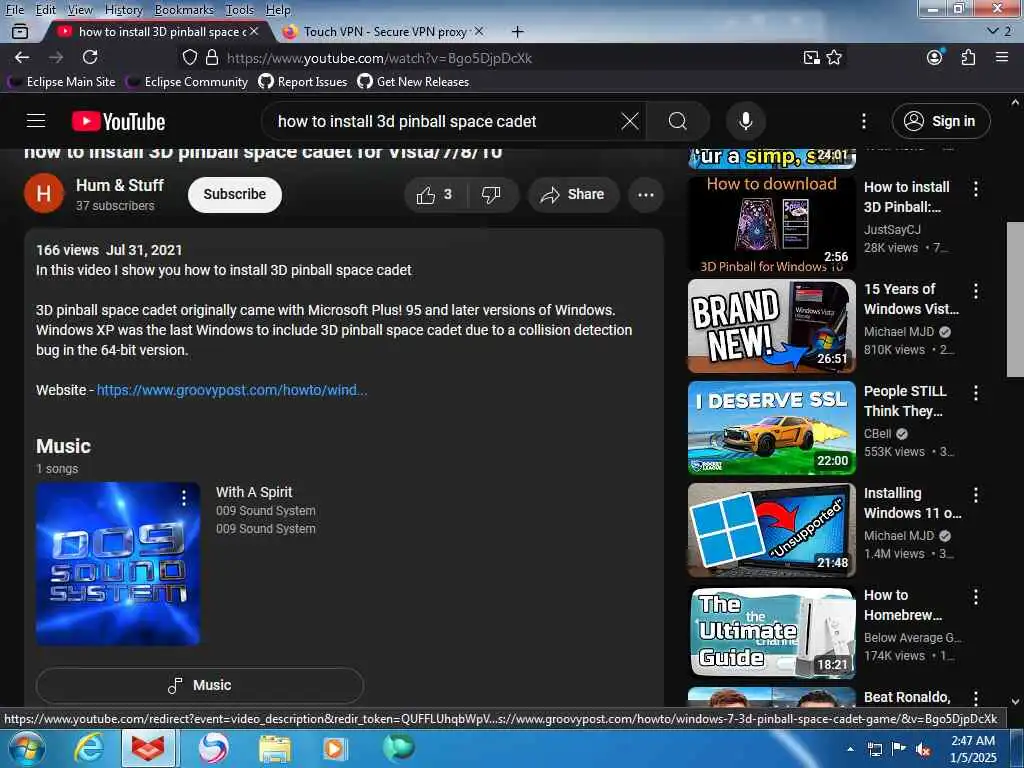Open Get New Releases bookmark

tap(413, 82)
